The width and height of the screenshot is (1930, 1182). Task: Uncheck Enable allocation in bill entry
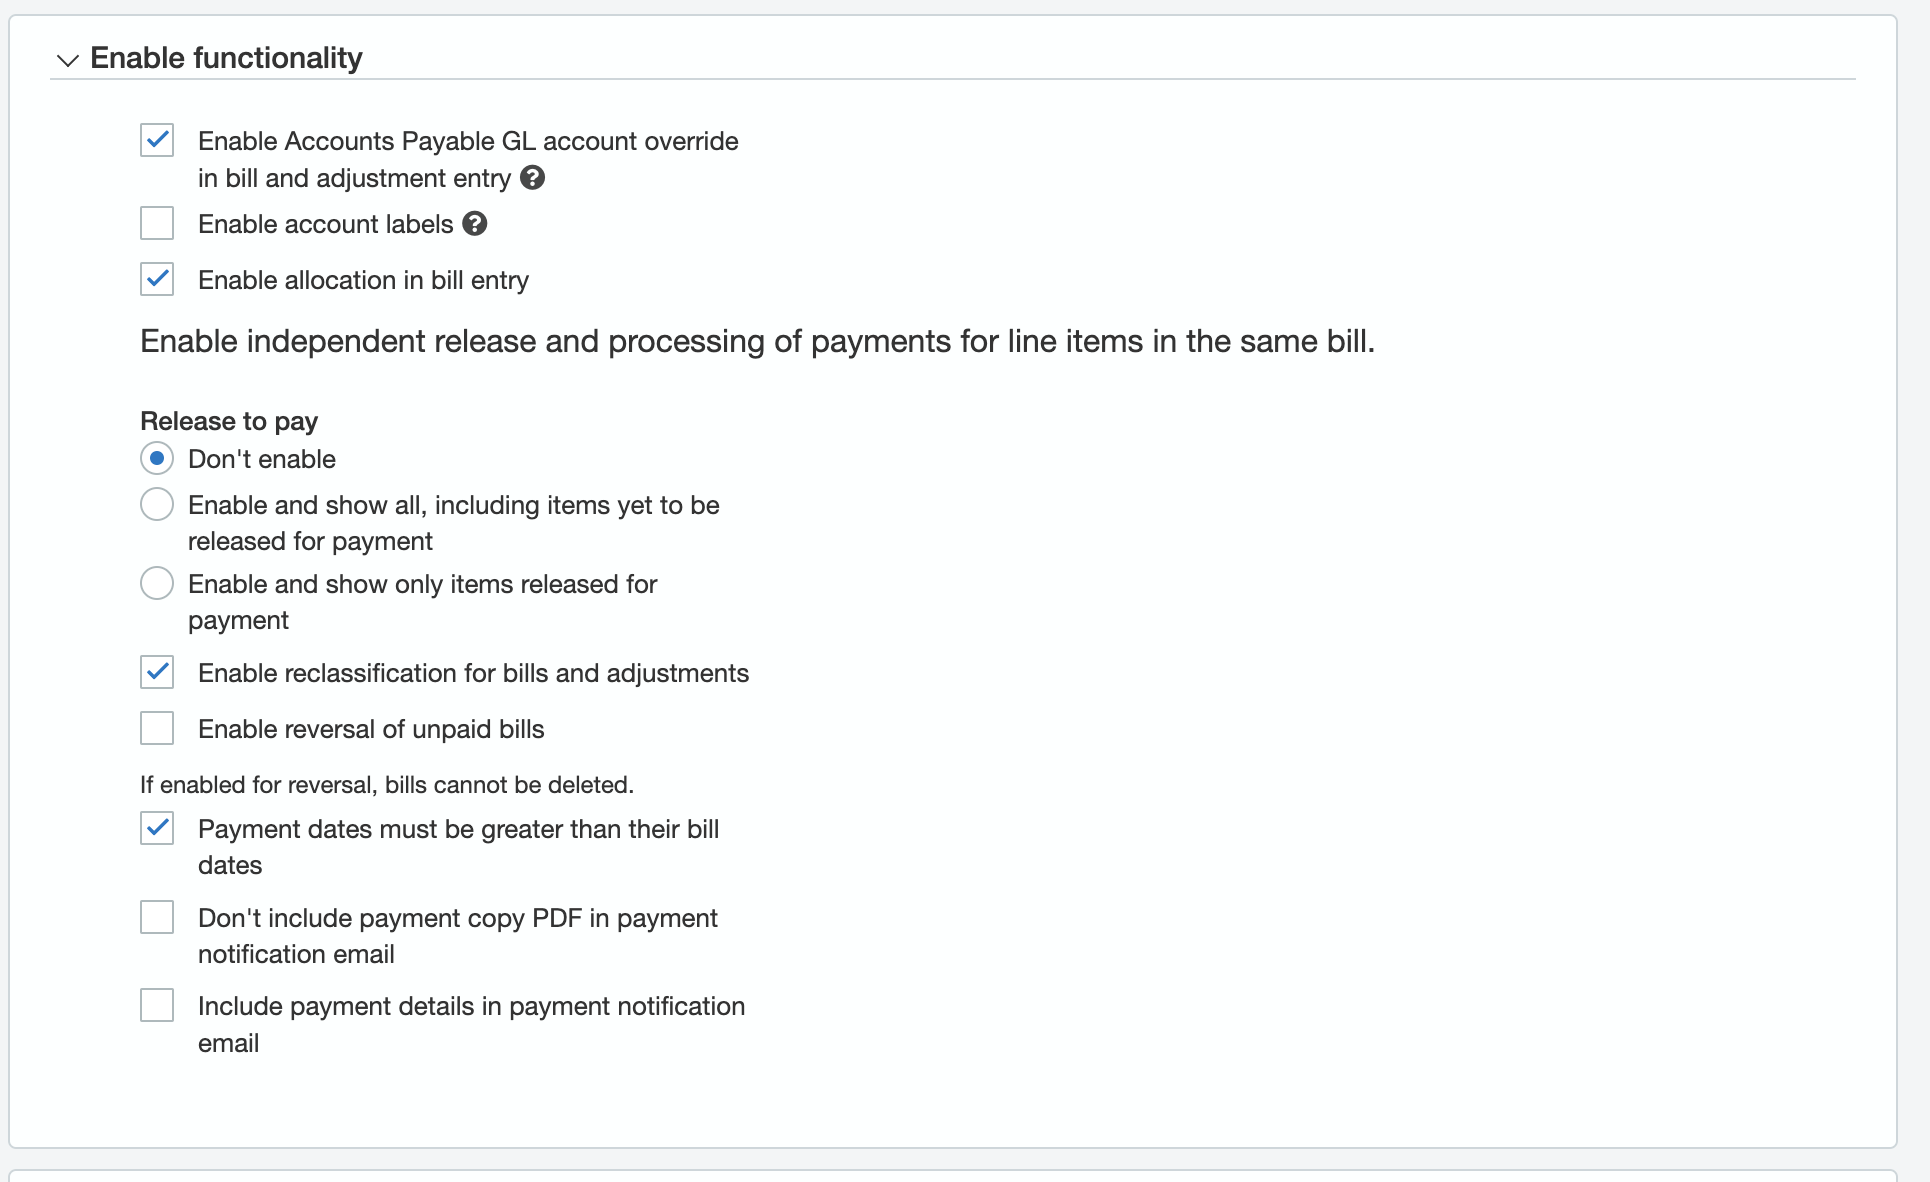(157, 279)
